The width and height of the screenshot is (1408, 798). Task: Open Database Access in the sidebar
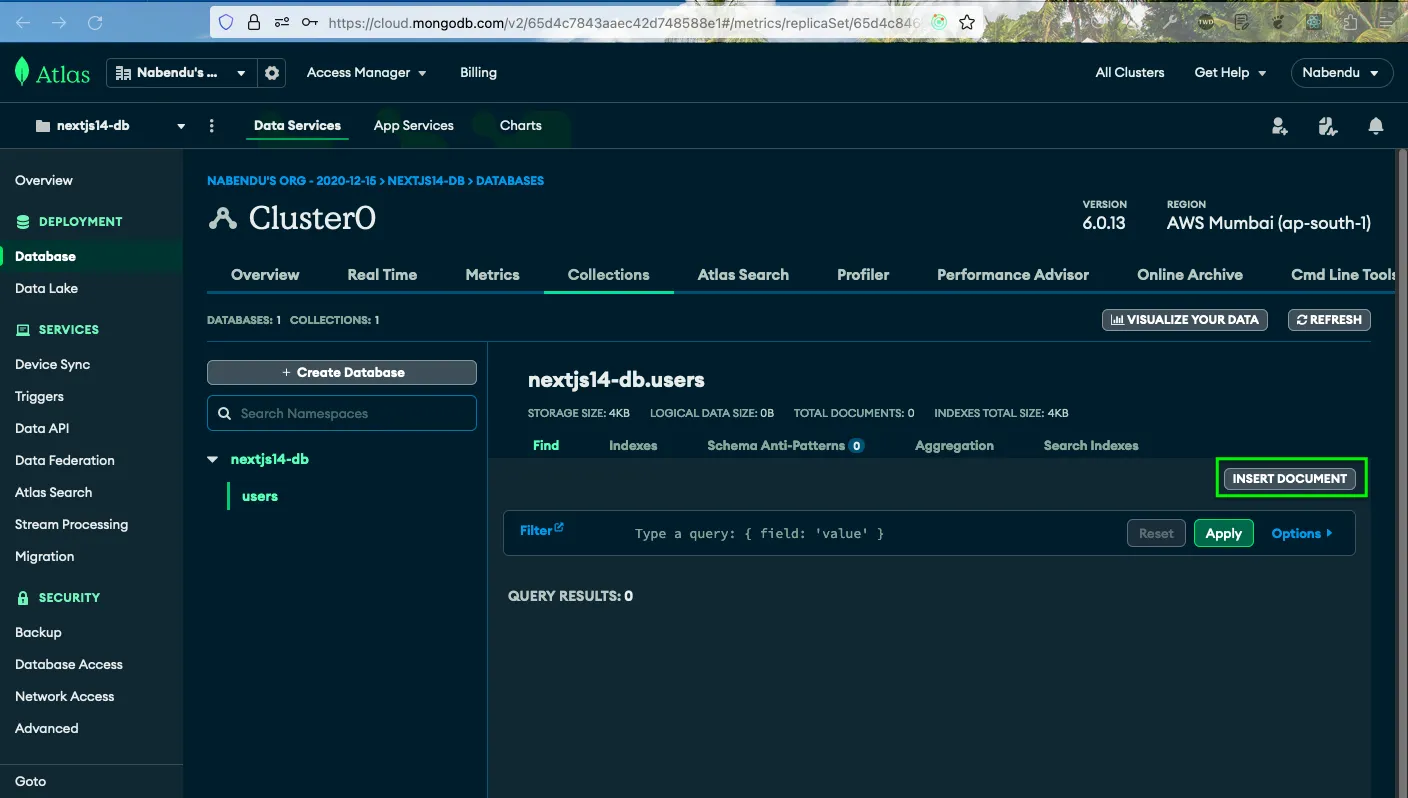point(69,664)
